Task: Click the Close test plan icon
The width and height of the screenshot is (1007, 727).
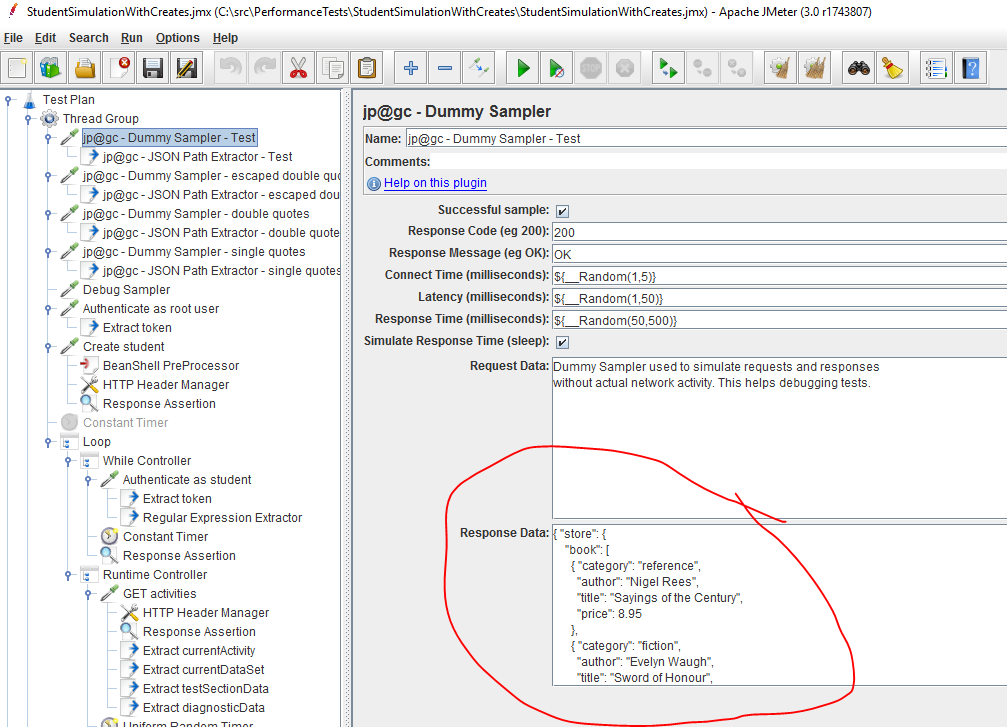Action: coord(119,67)
